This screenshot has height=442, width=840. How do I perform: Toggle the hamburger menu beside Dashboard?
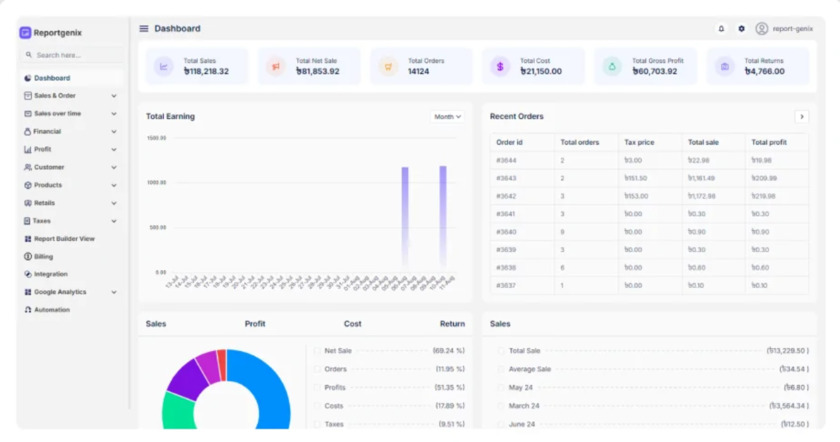pos(144,29)
